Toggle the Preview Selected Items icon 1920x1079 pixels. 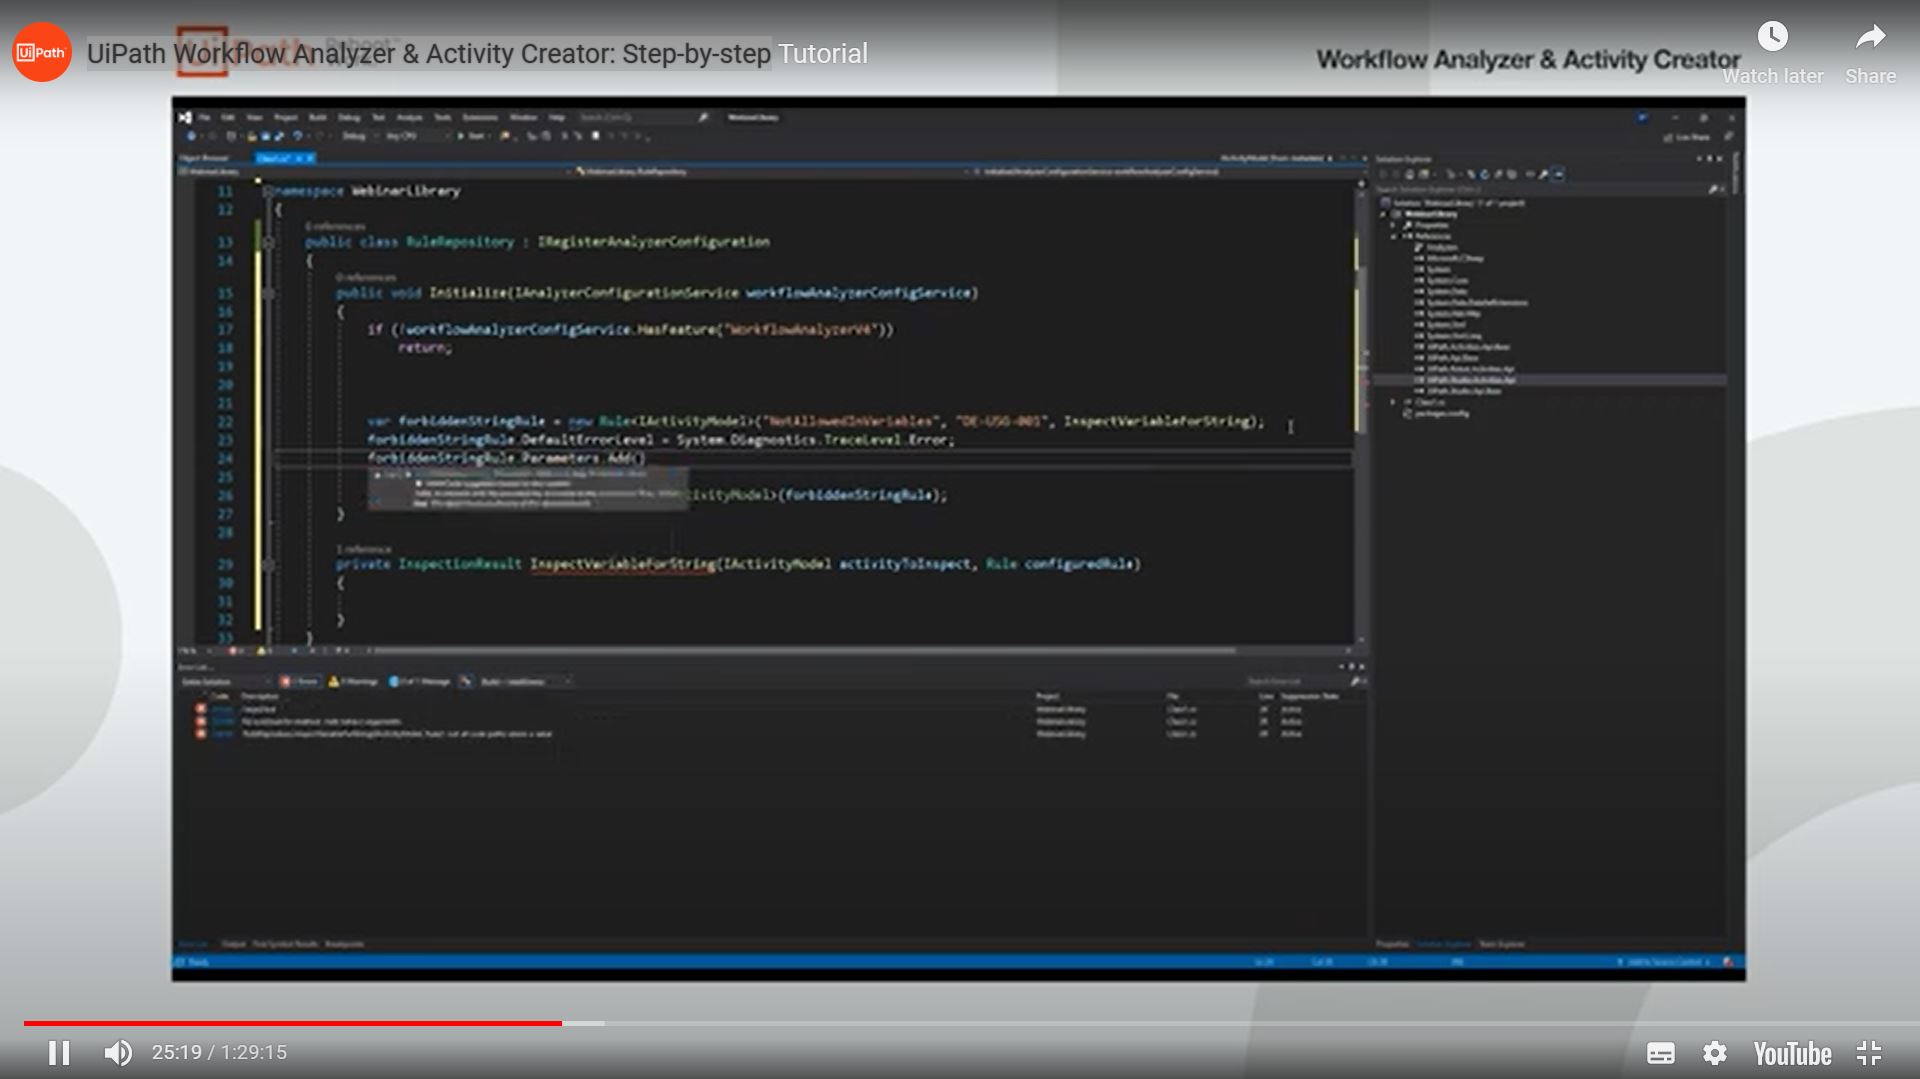tap(1558, 174)
